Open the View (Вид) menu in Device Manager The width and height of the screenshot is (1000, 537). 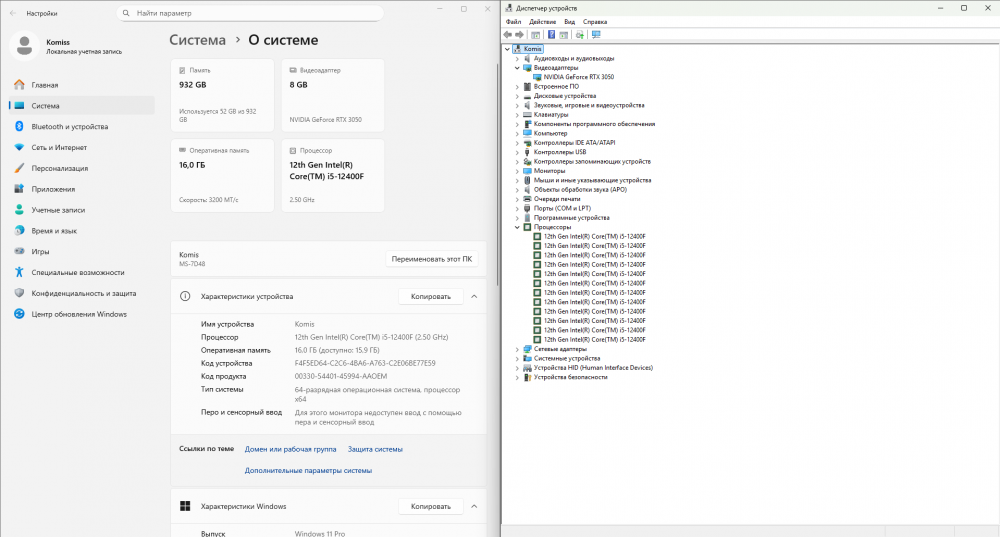(569, 21)
